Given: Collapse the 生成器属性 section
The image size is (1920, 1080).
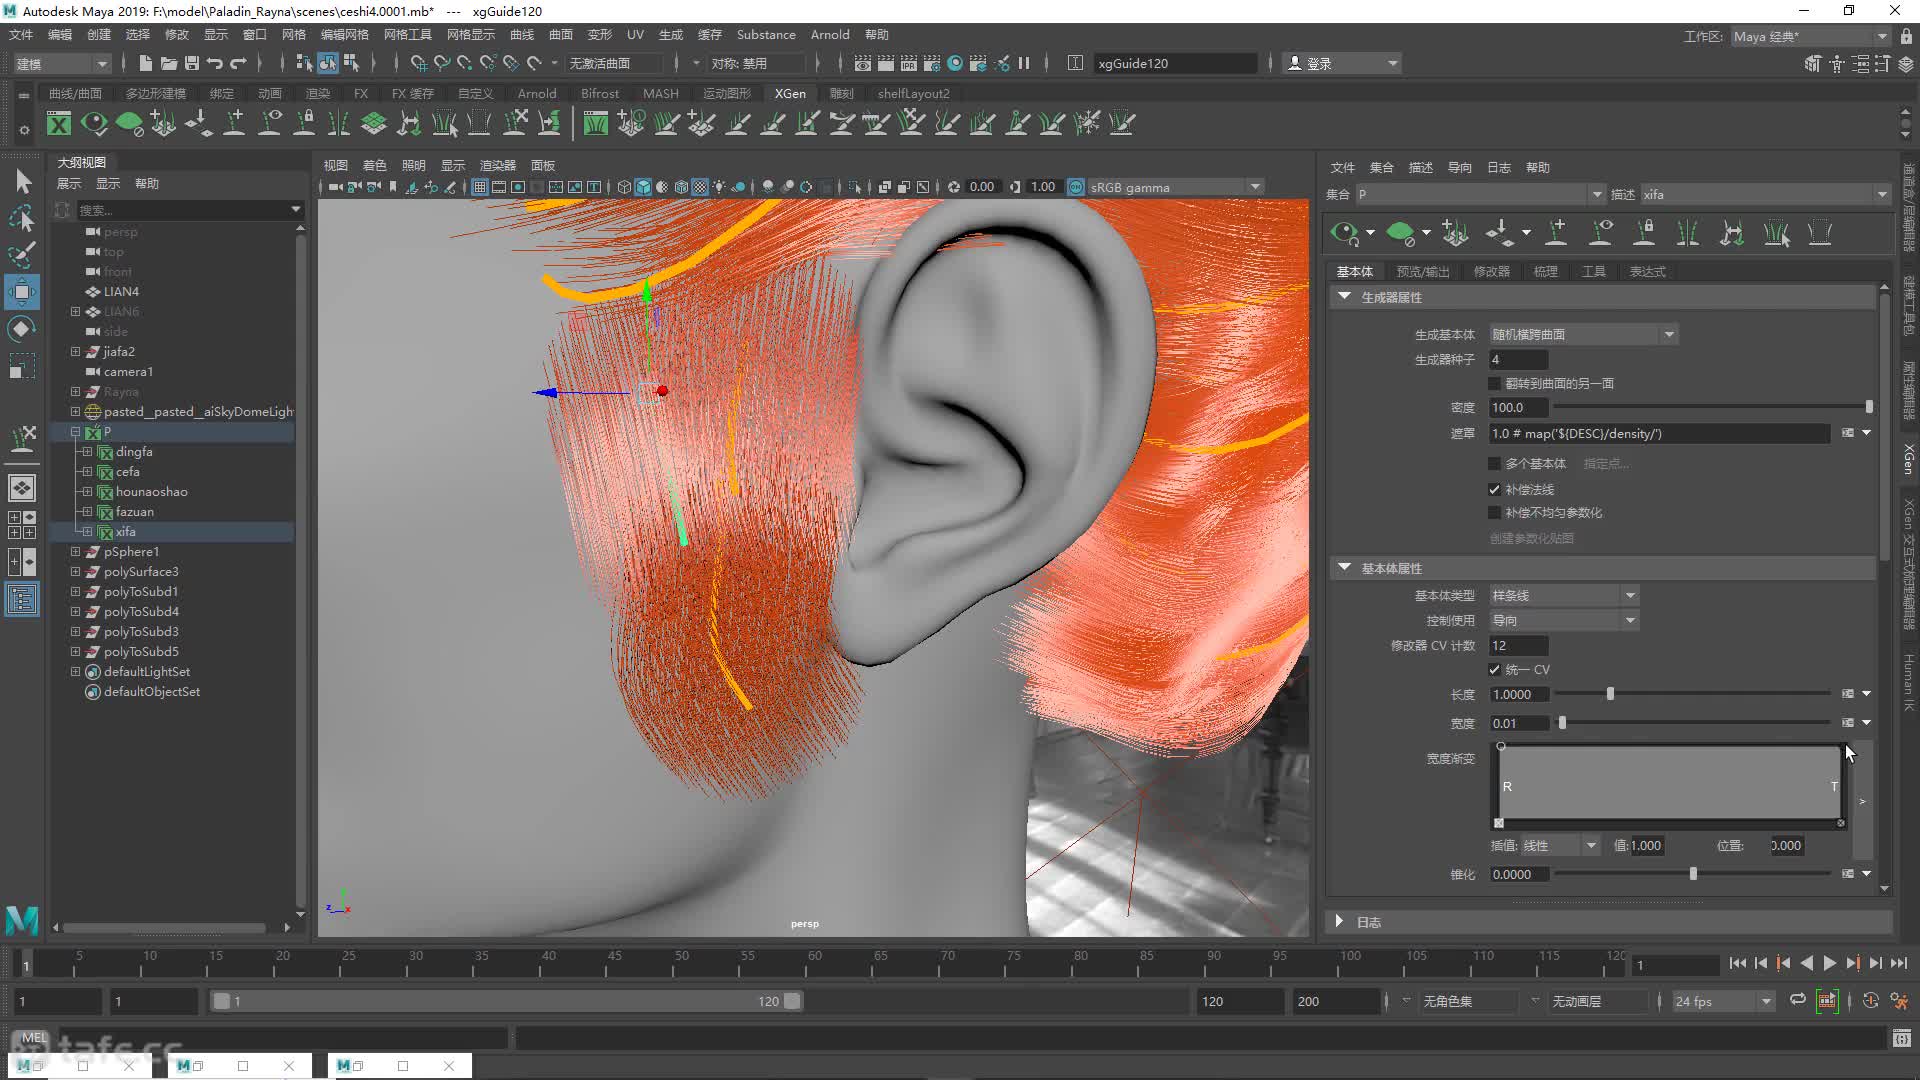Looking at the screenshot, I should [1345, 297].
